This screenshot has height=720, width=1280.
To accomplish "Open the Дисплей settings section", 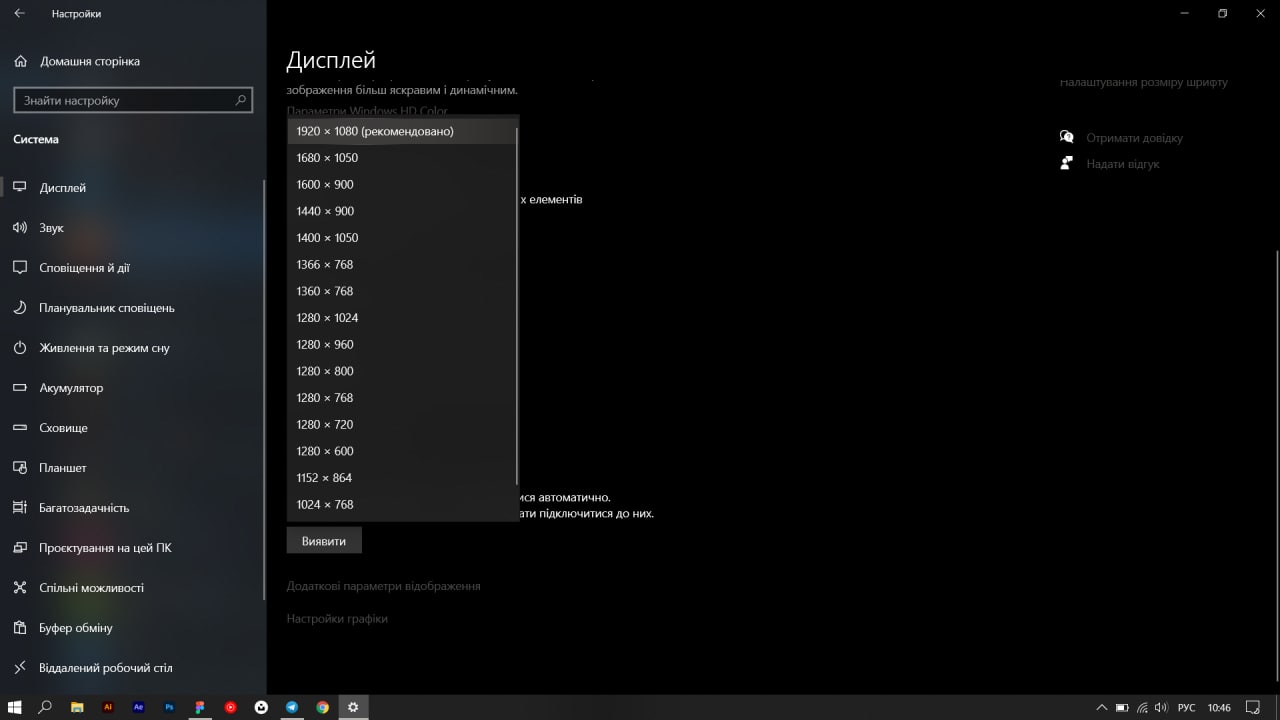I will tap(133, 188).
